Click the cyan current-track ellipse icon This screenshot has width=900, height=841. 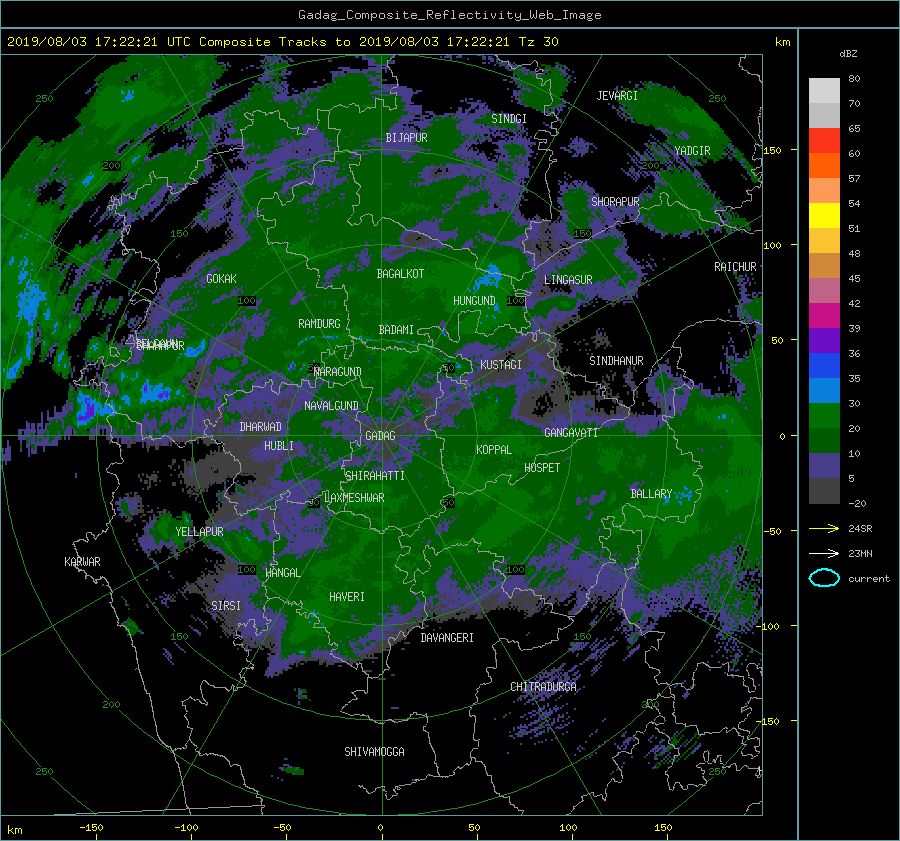point(824,578)
